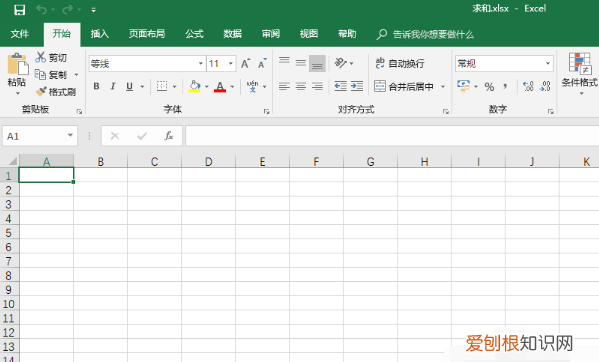The width and height of the screenshot is (599, 362).
Task: Toggle Underline formatting
Action: pyautogui.click(x=130, y=87)
